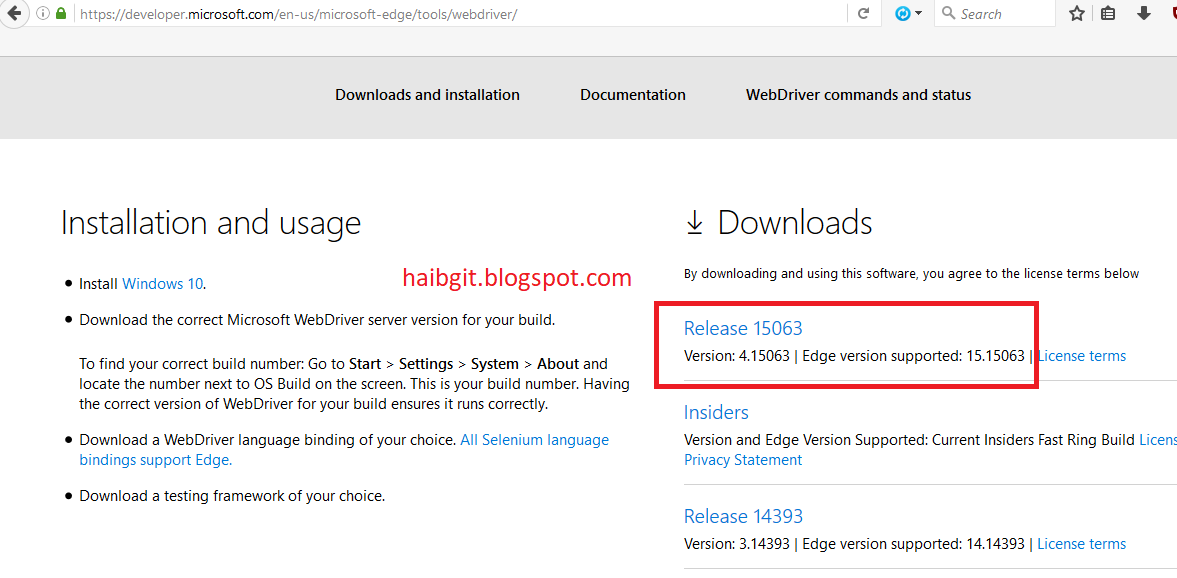Select the Documentation menu item

pos(632,94)
